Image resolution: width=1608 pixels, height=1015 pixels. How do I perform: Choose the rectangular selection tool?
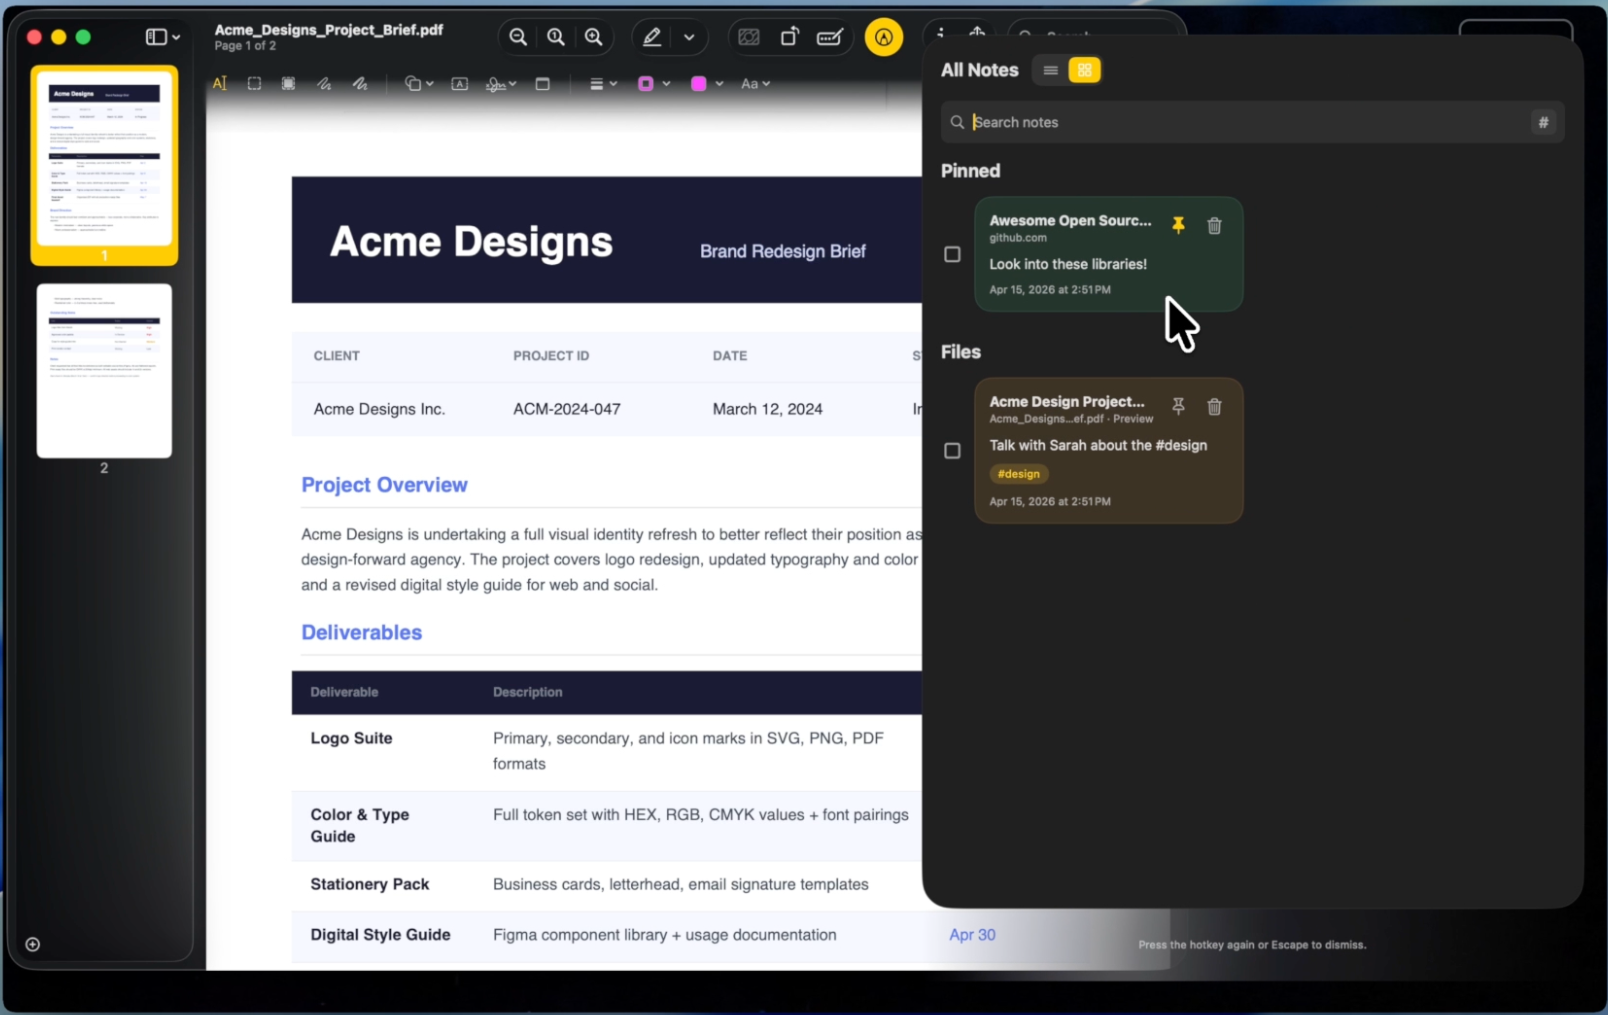point(254,84)
